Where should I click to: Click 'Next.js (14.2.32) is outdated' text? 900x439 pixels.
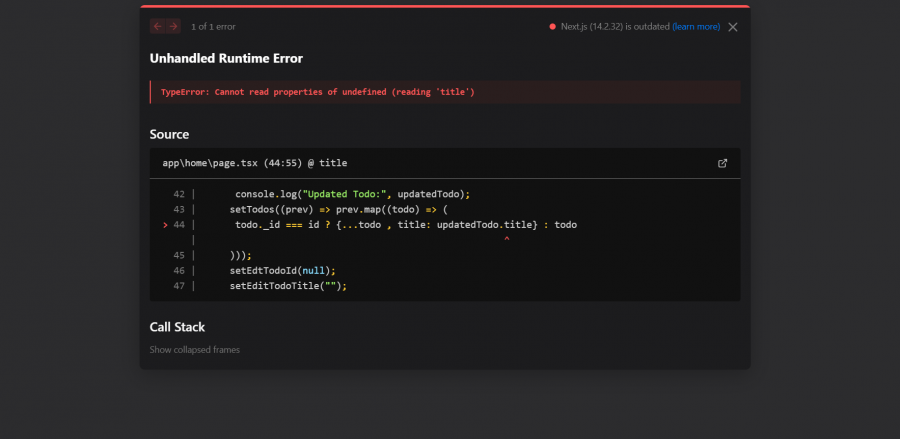tap(614, 27)
